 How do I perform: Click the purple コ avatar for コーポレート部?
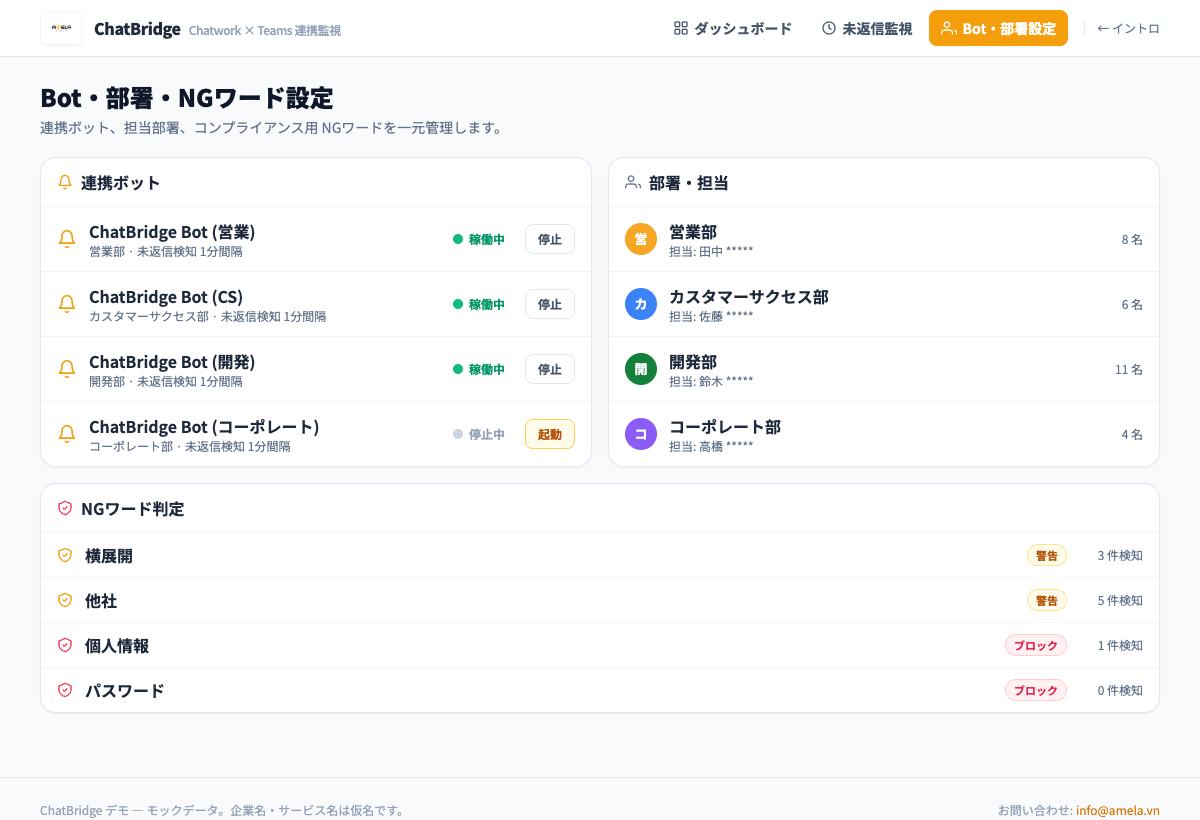click(641, 434)
